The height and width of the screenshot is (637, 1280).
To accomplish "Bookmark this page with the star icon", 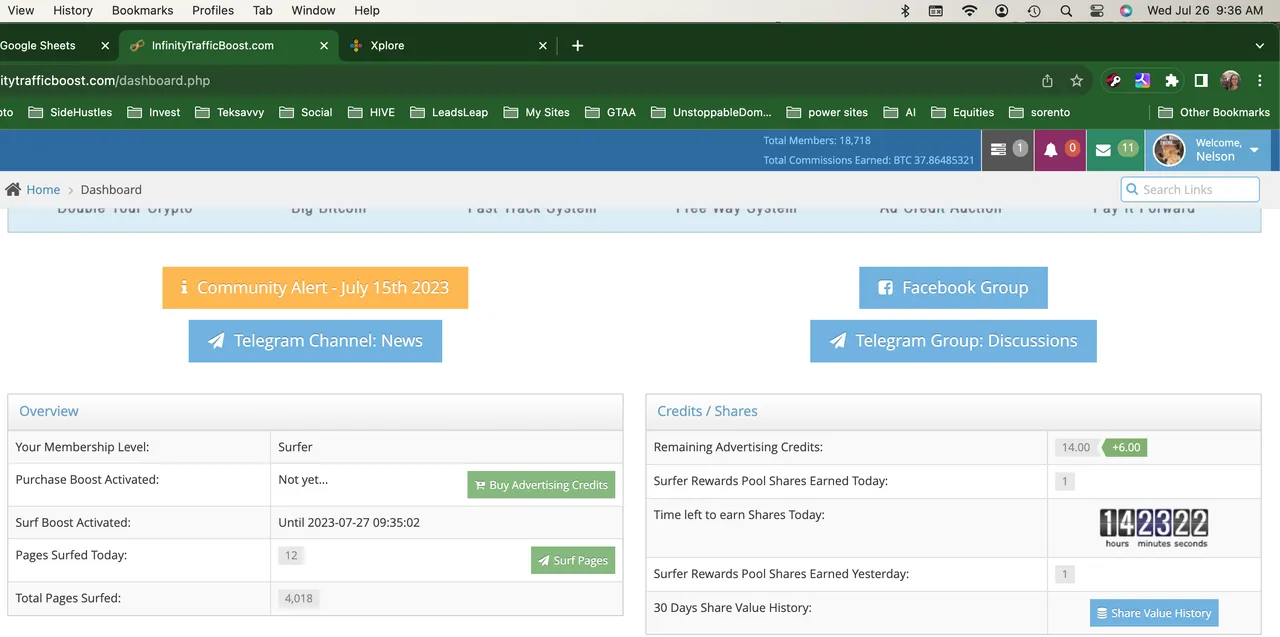I will point(1077,80).
